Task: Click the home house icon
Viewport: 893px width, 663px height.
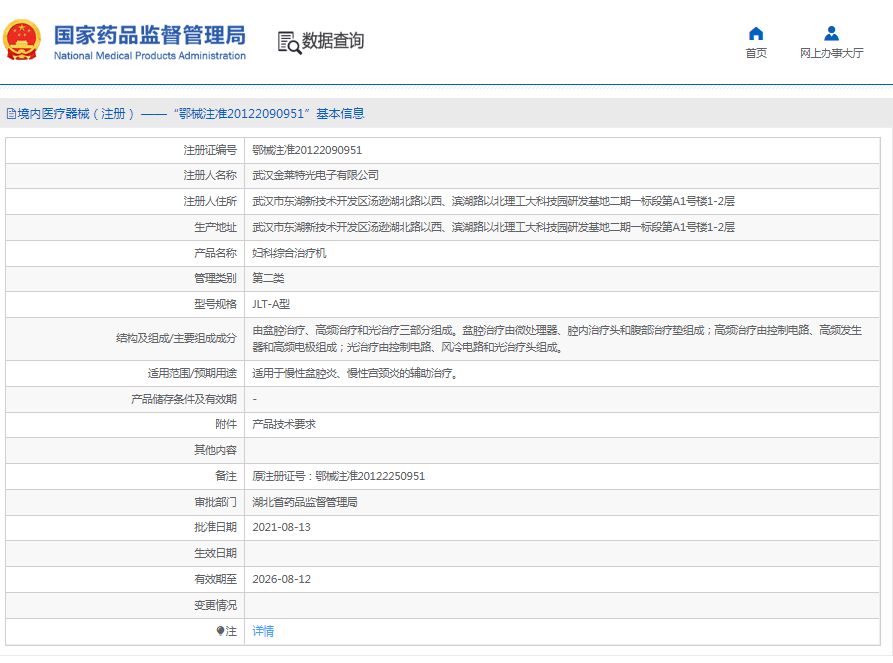Action: 755,33
